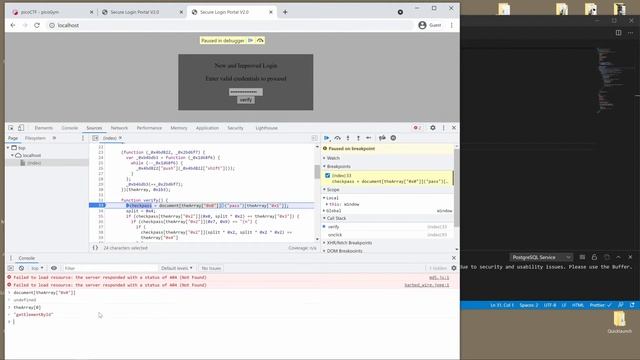Toggle the navigator sidebar icon beside (index) tab

point(95,138)
